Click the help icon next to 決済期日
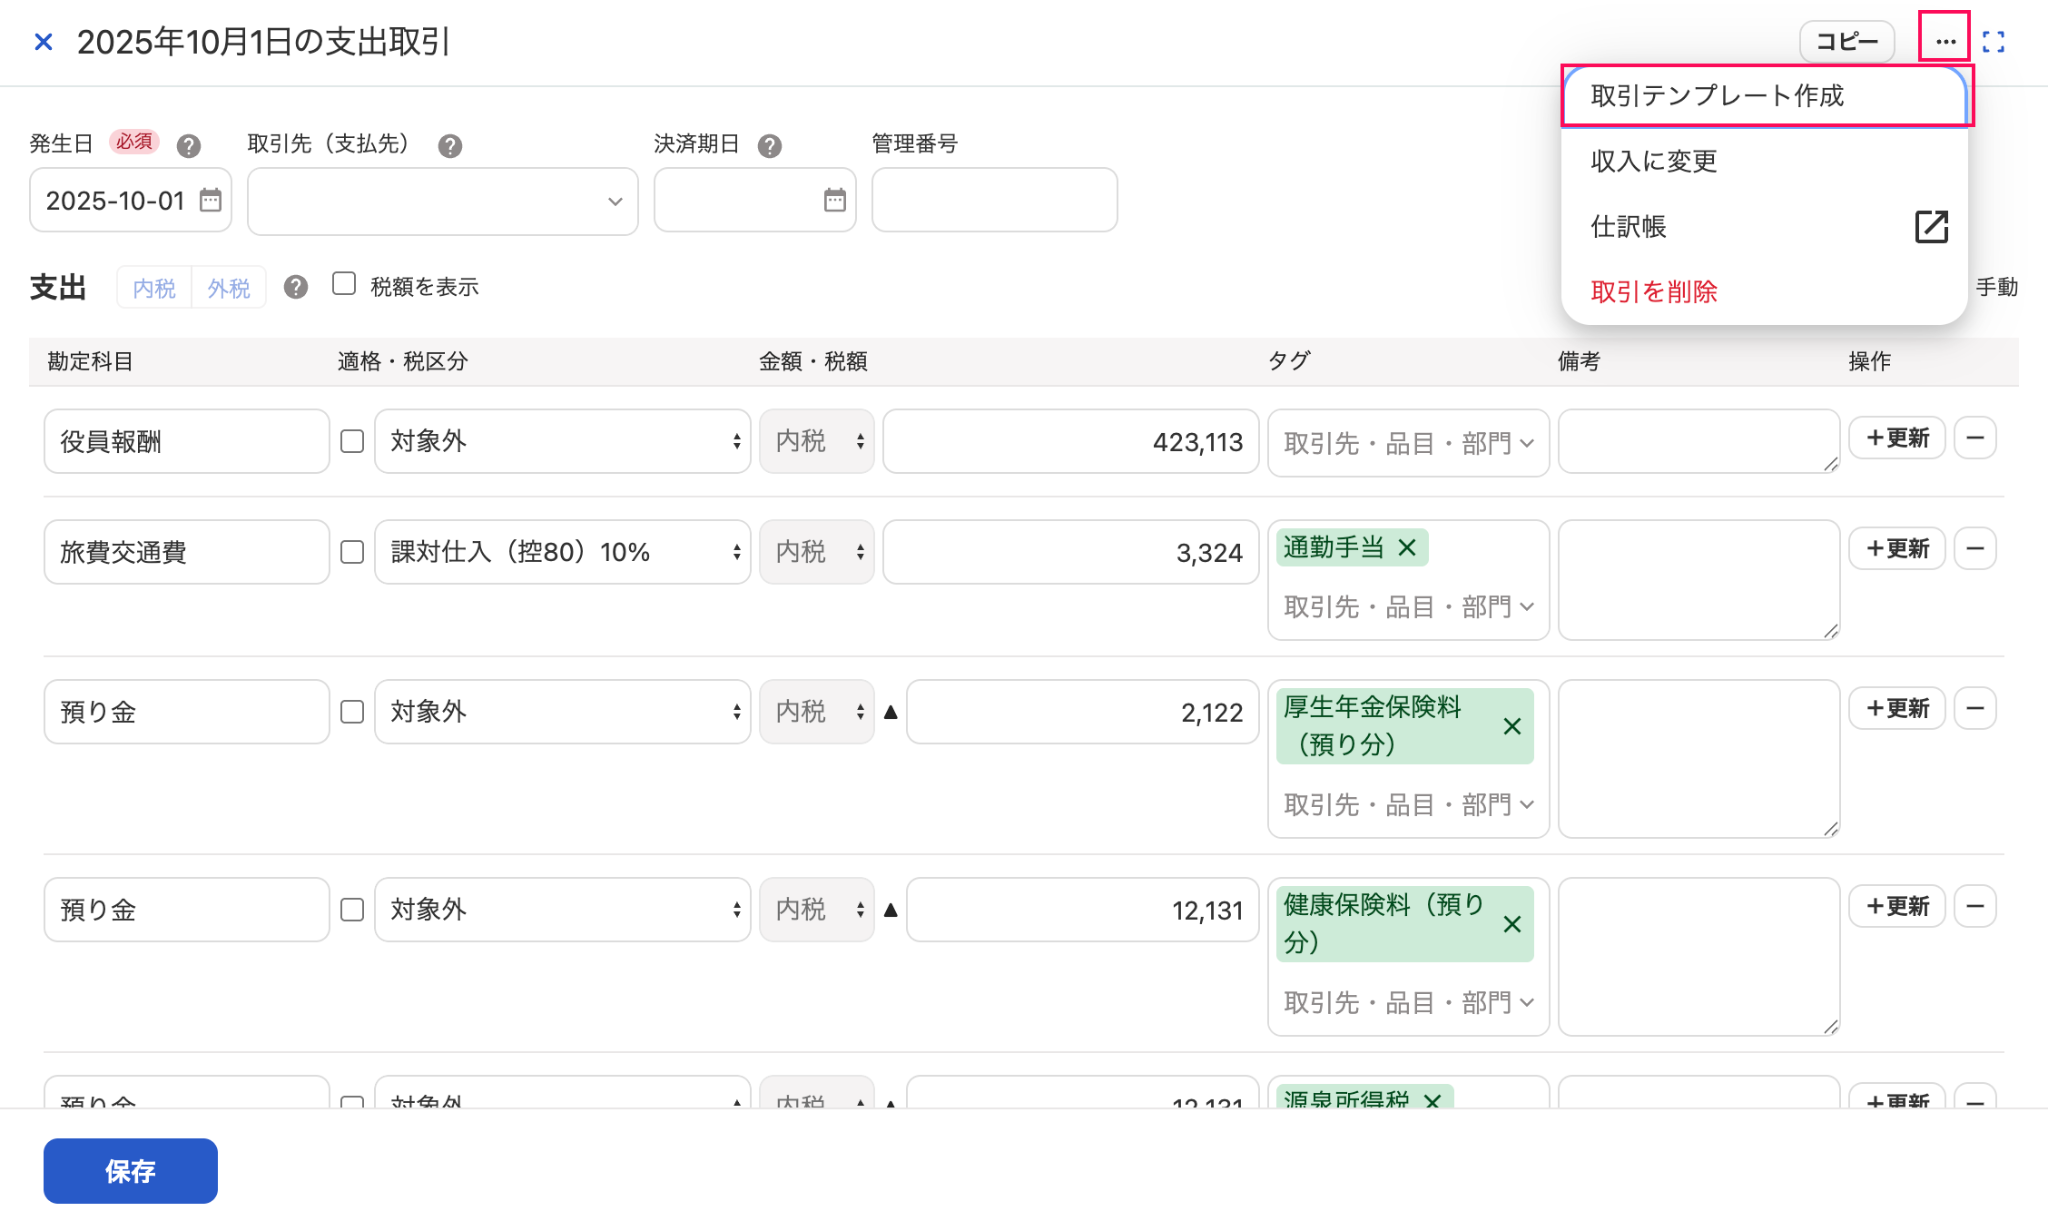The width and height of the screenshot is (2048, 1231). tap(769, 146)
